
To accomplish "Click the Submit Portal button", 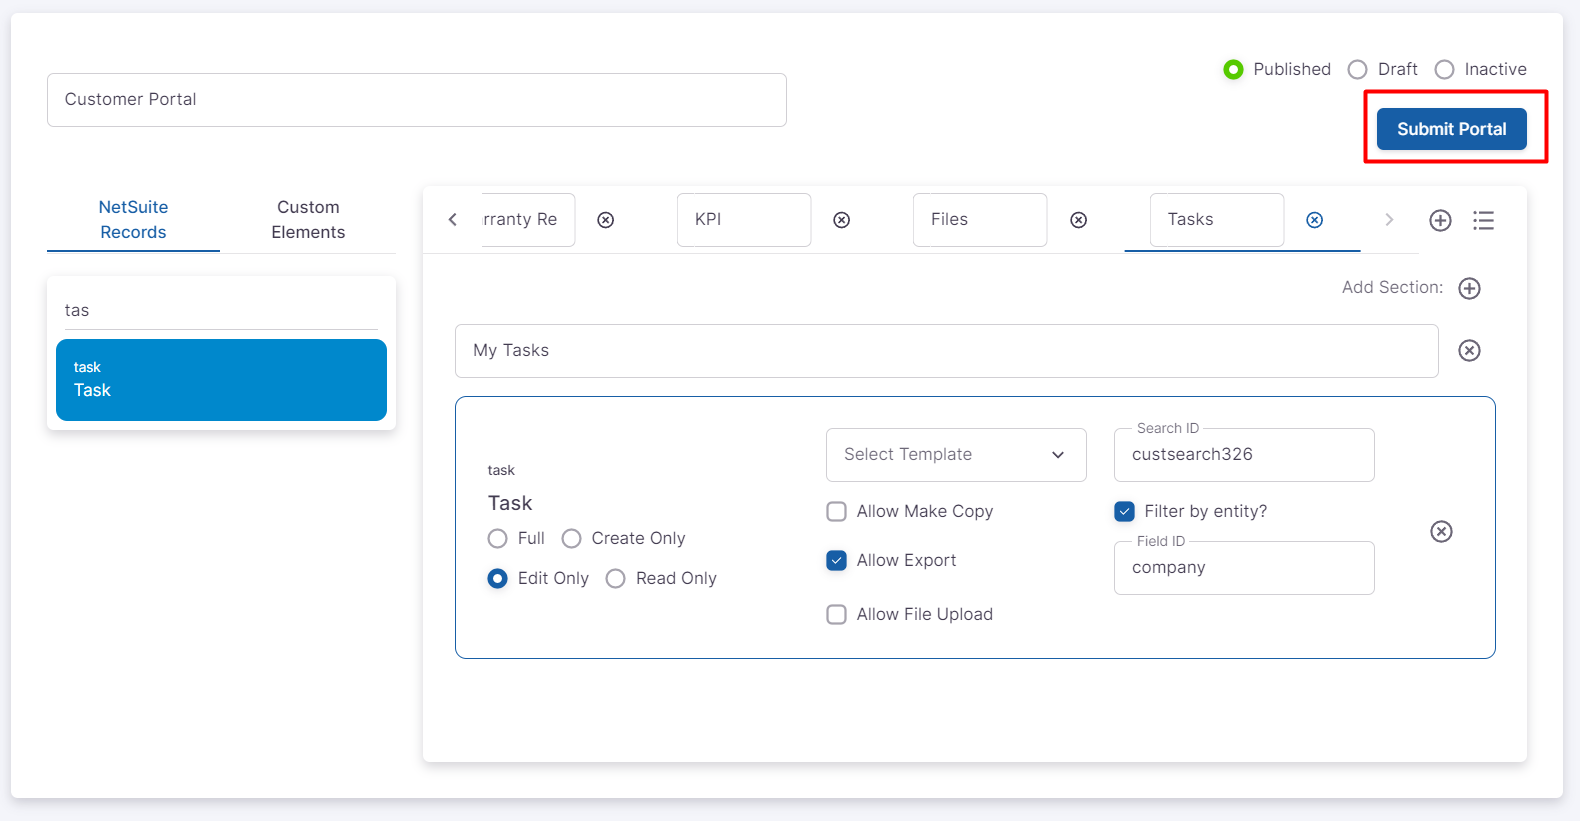I will pyautogui.click(x=1451, y=129).
